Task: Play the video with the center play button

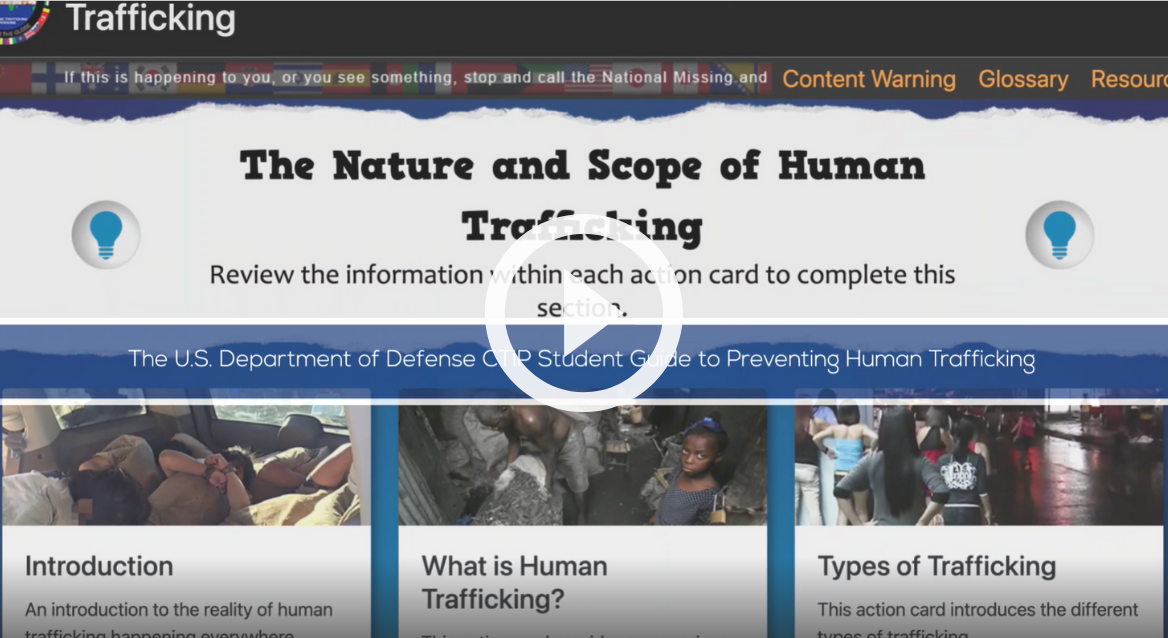Action: [x=583, y=312]
